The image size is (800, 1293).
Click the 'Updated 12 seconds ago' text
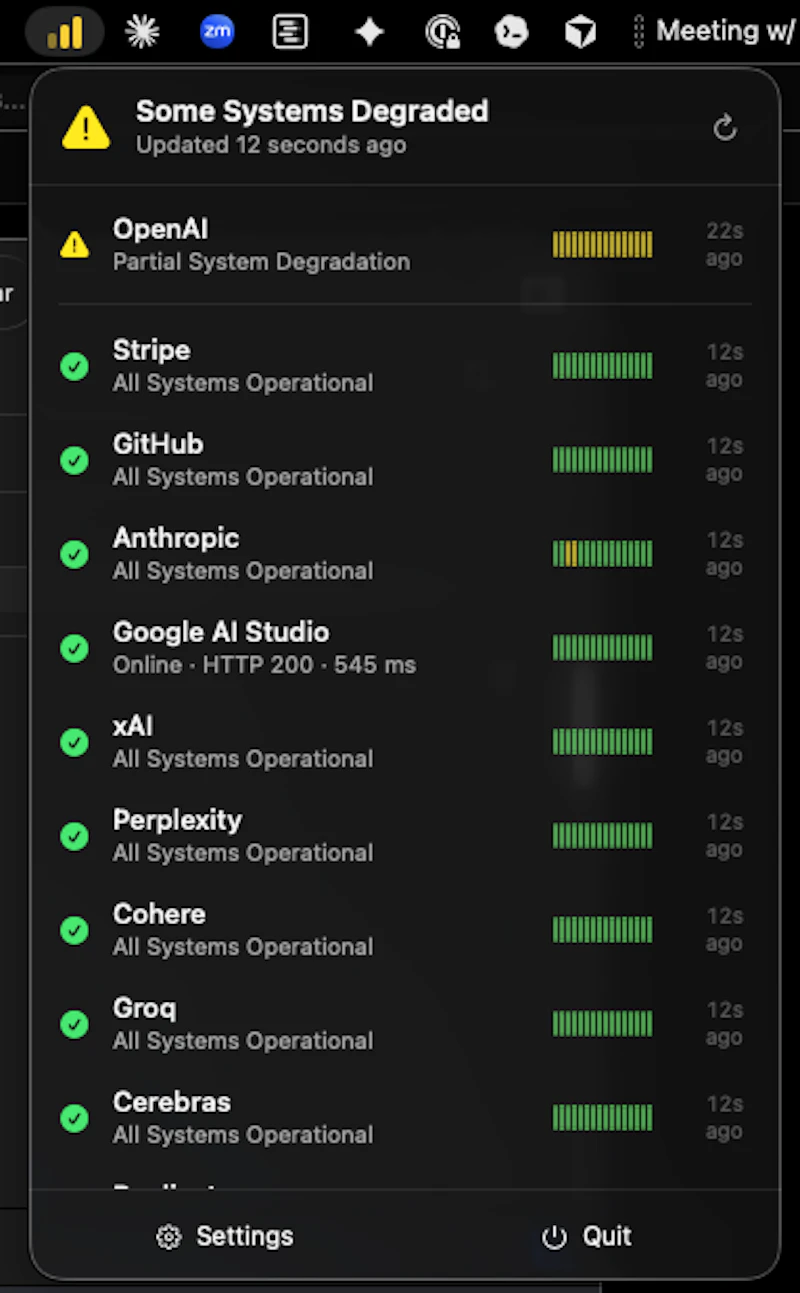271,145
